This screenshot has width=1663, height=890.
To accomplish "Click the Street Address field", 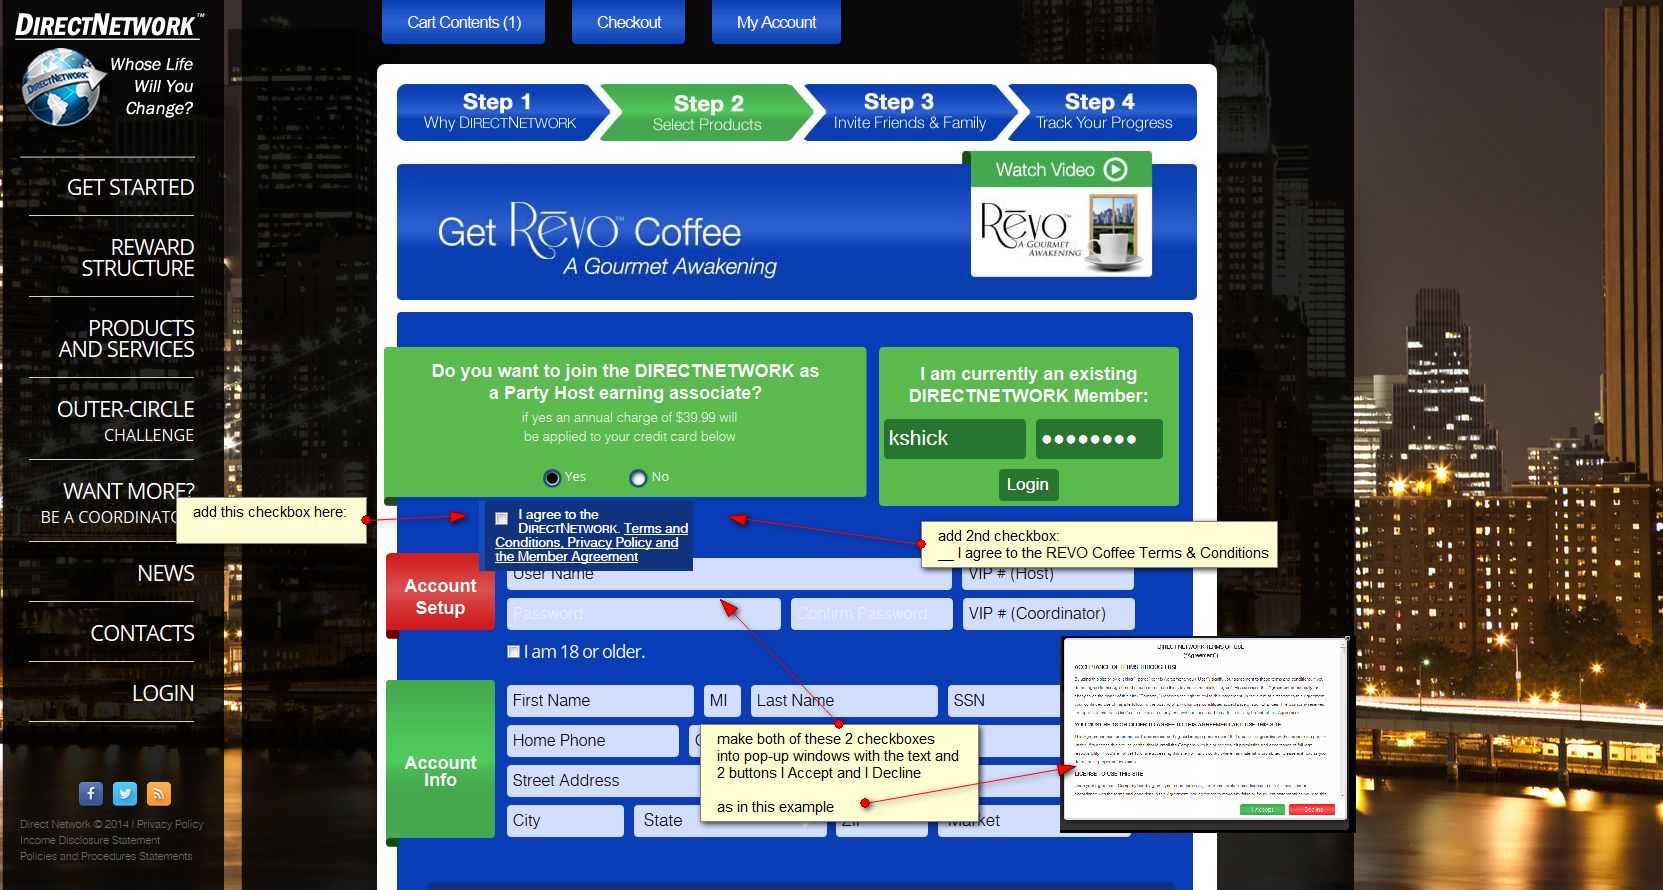I will 603,781.
